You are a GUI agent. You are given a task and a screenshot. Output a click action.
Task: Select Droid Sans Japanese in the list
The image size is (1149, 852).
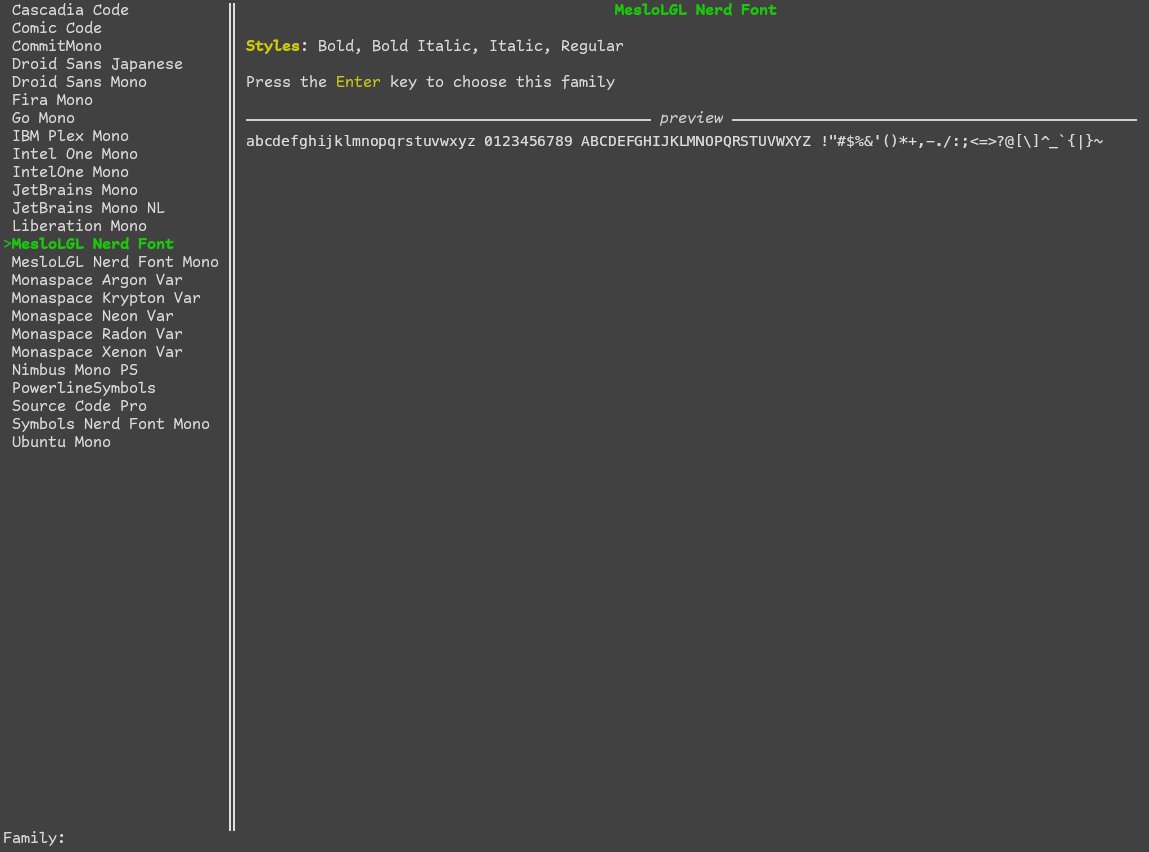tap(97, 64)
